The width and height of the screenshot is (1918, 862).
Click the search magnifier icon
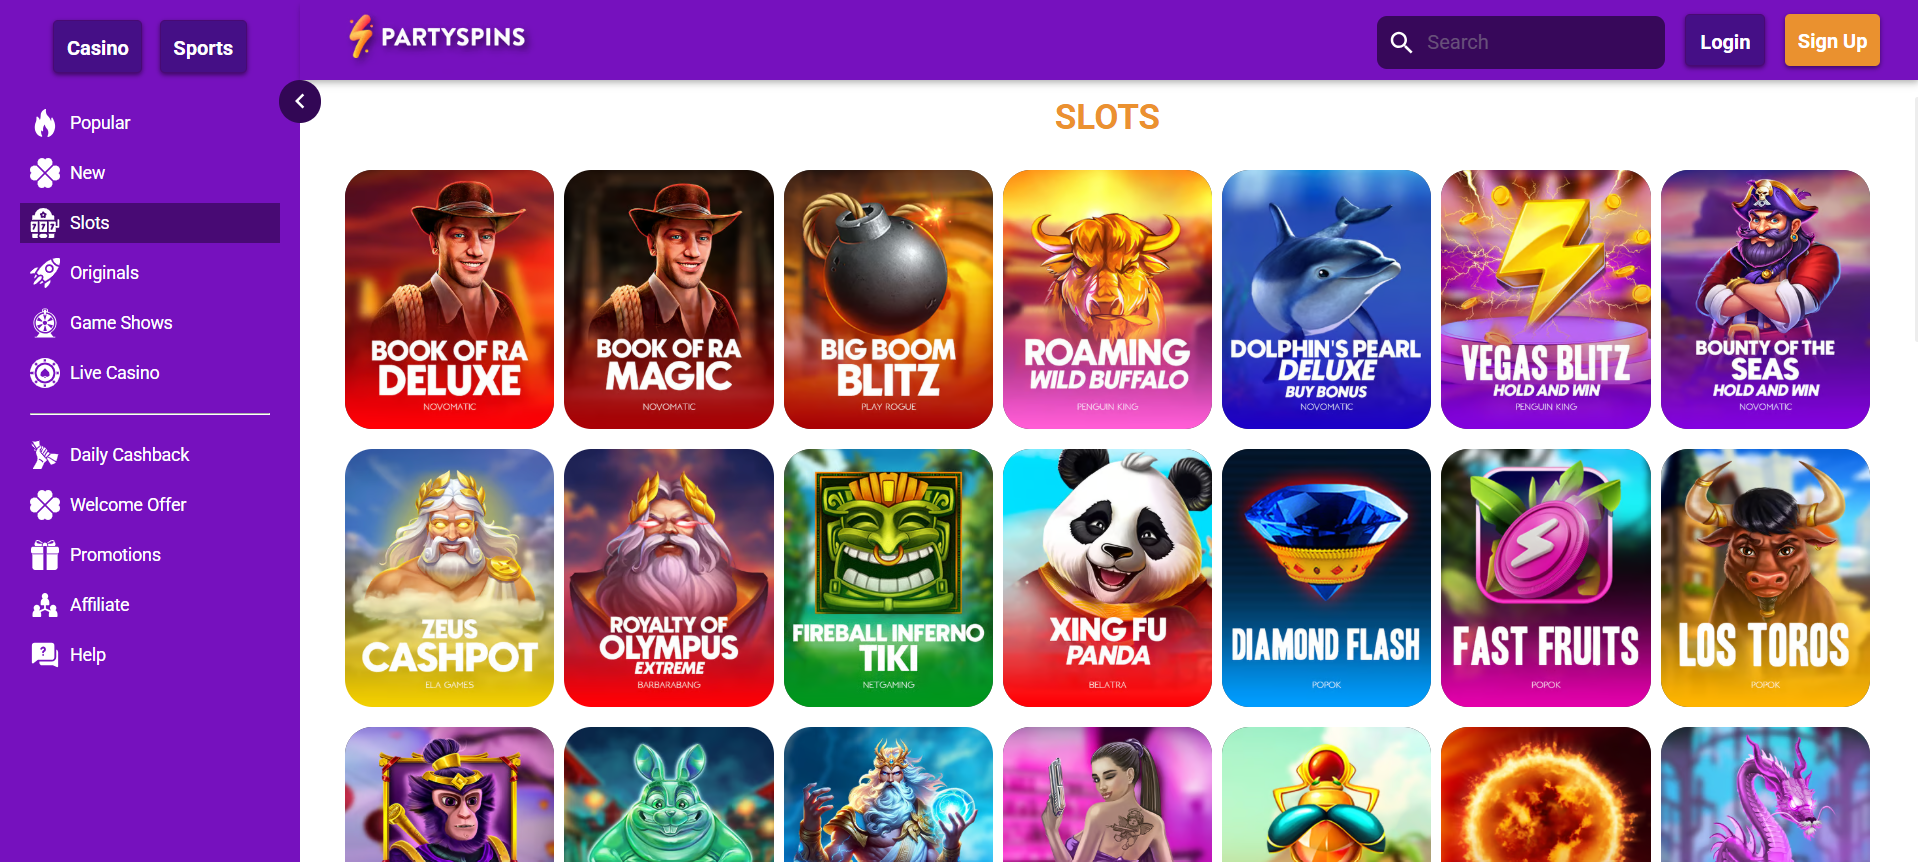(1402, 42)
